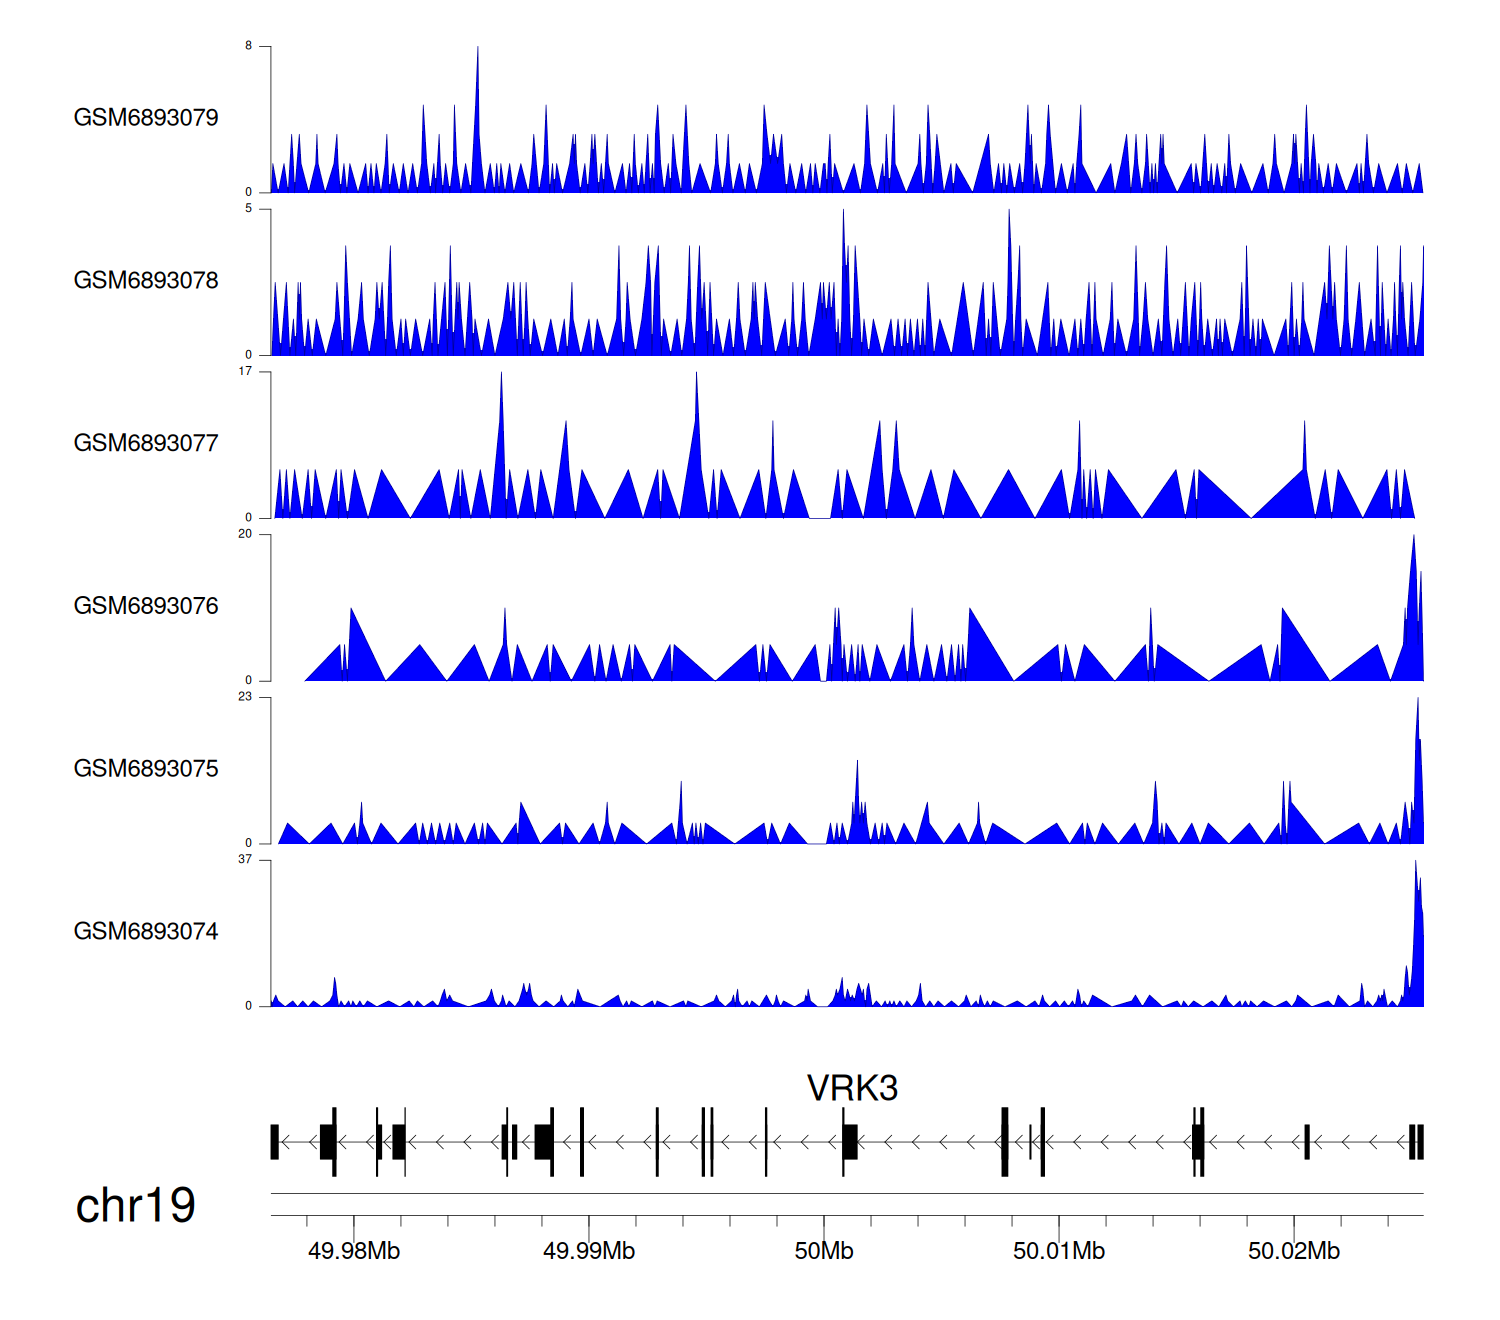
Task: Click the y-axis maximum value 8
Action: click(249, 46)
